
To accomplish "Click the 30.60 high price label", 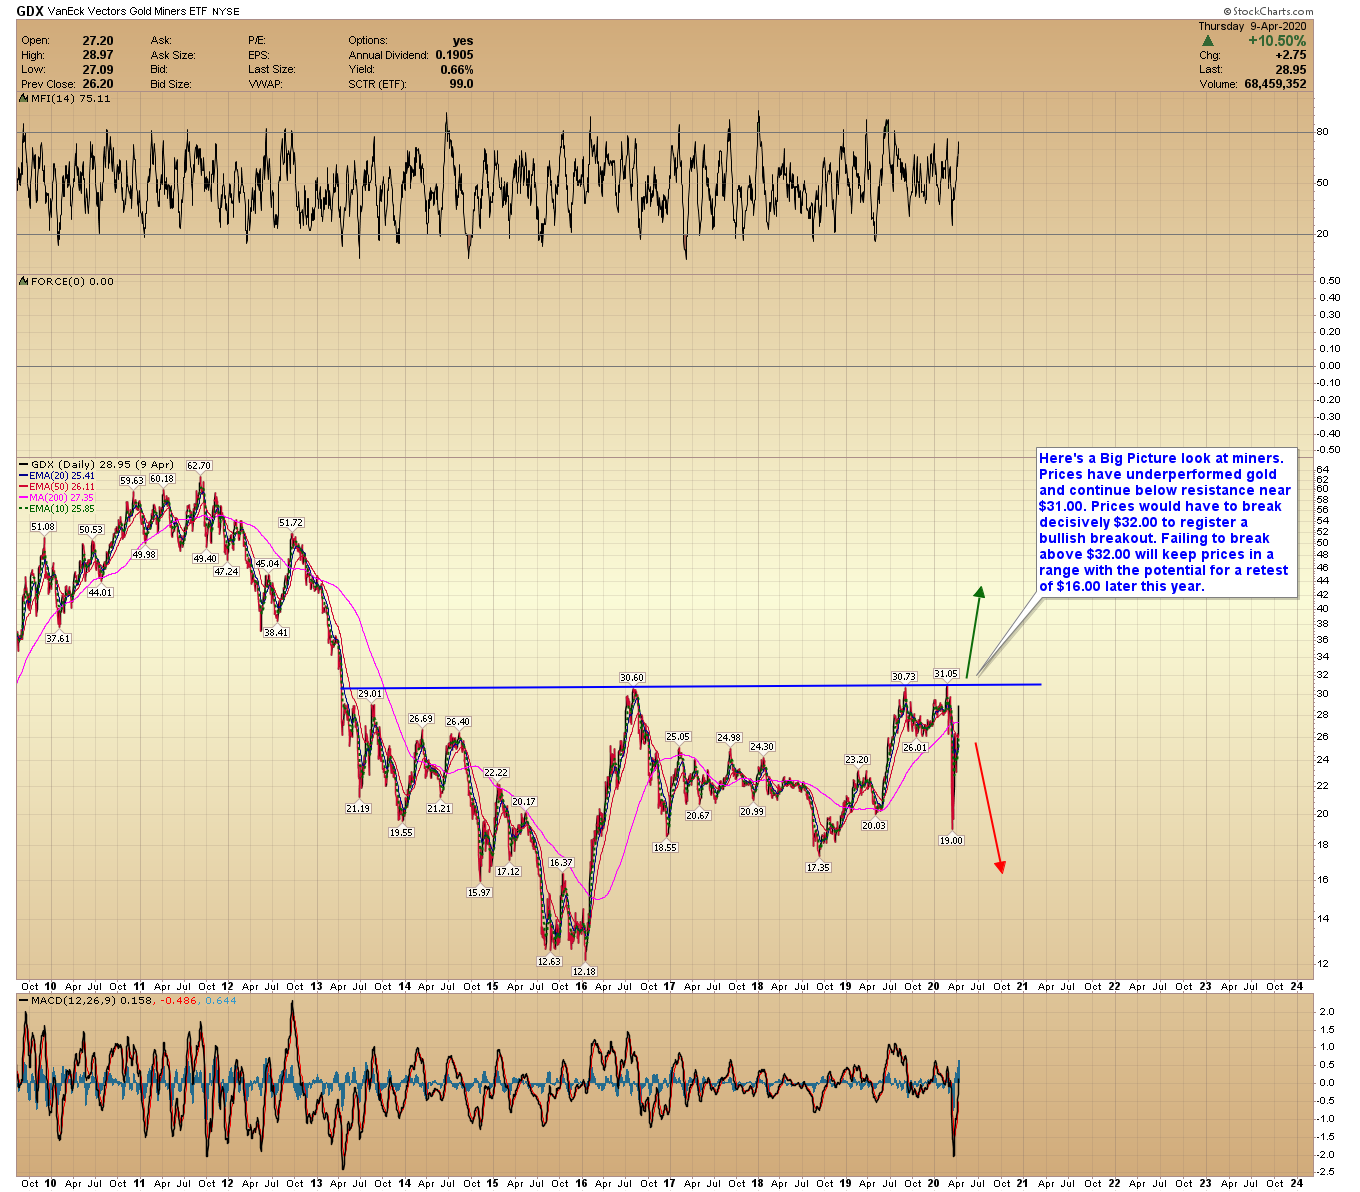I will (632, 677).
